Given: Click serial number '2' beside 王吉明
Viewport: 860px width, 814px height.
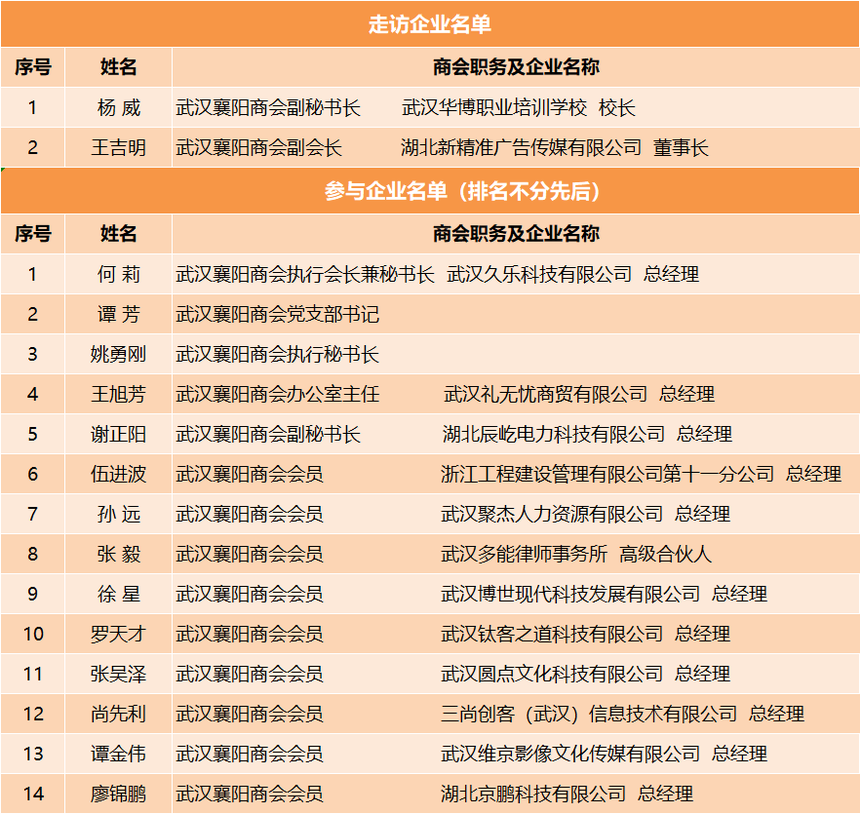Looking at the screenshot, I should [x=33, y=148].
